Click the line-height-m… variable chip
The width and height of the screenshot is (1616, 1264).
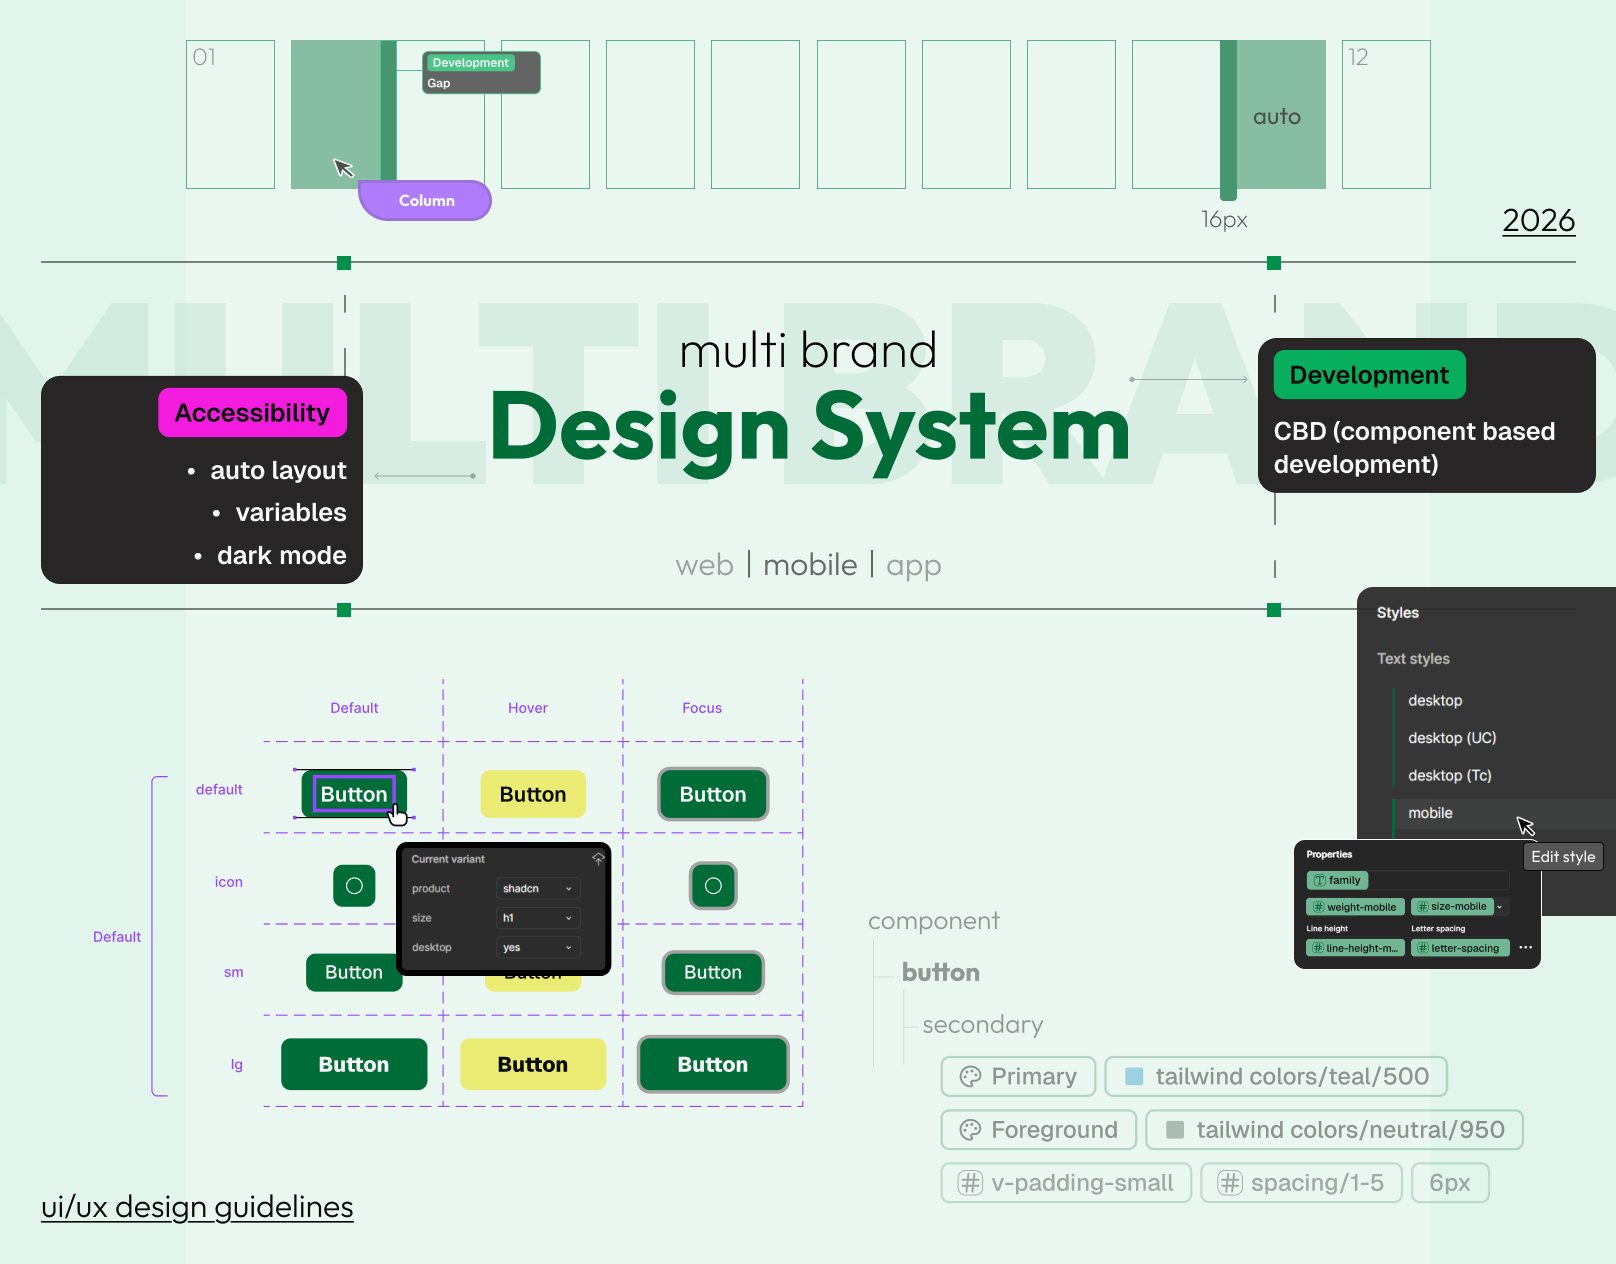1355,948
